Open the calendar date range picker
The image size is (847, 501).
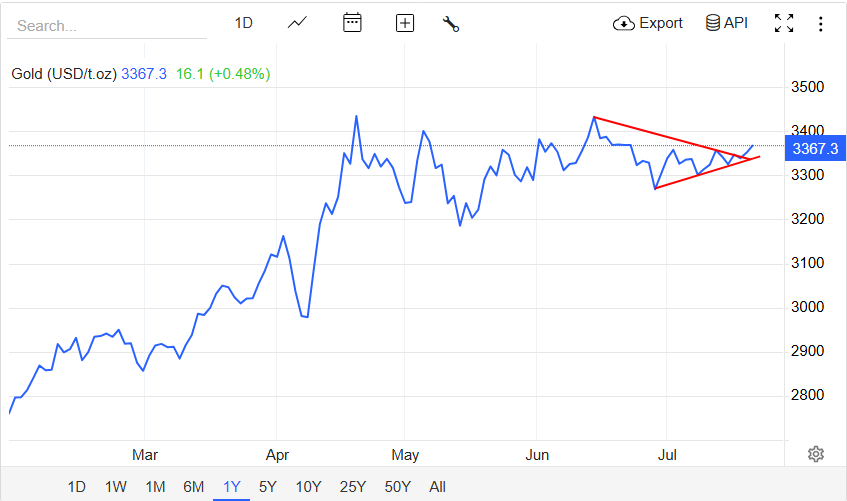pyautogui.click(x=352, y=23)
